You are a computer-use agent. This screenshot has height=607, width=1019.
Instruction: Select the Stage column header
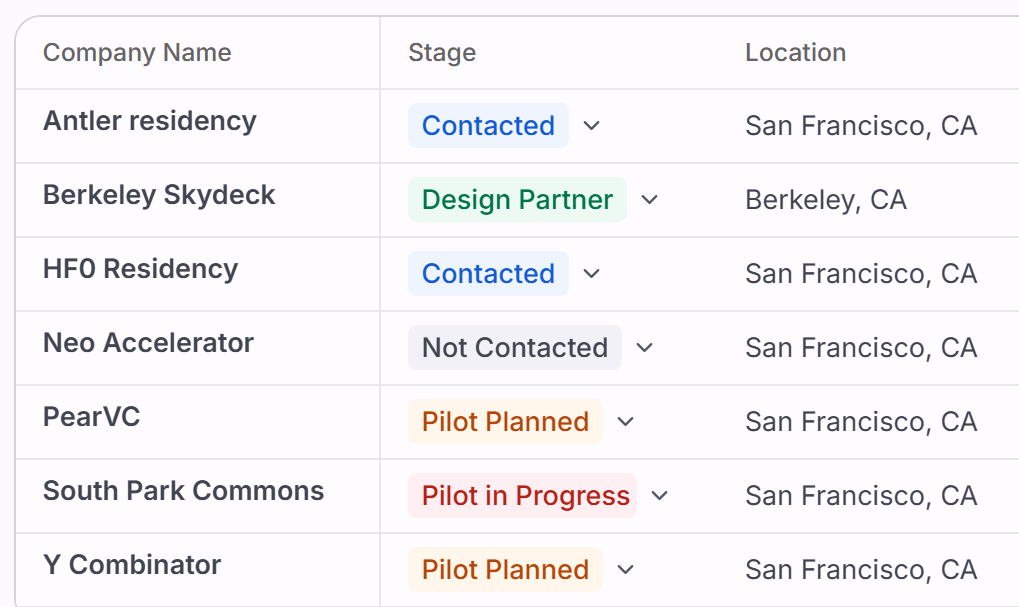(x=442, y=53)
